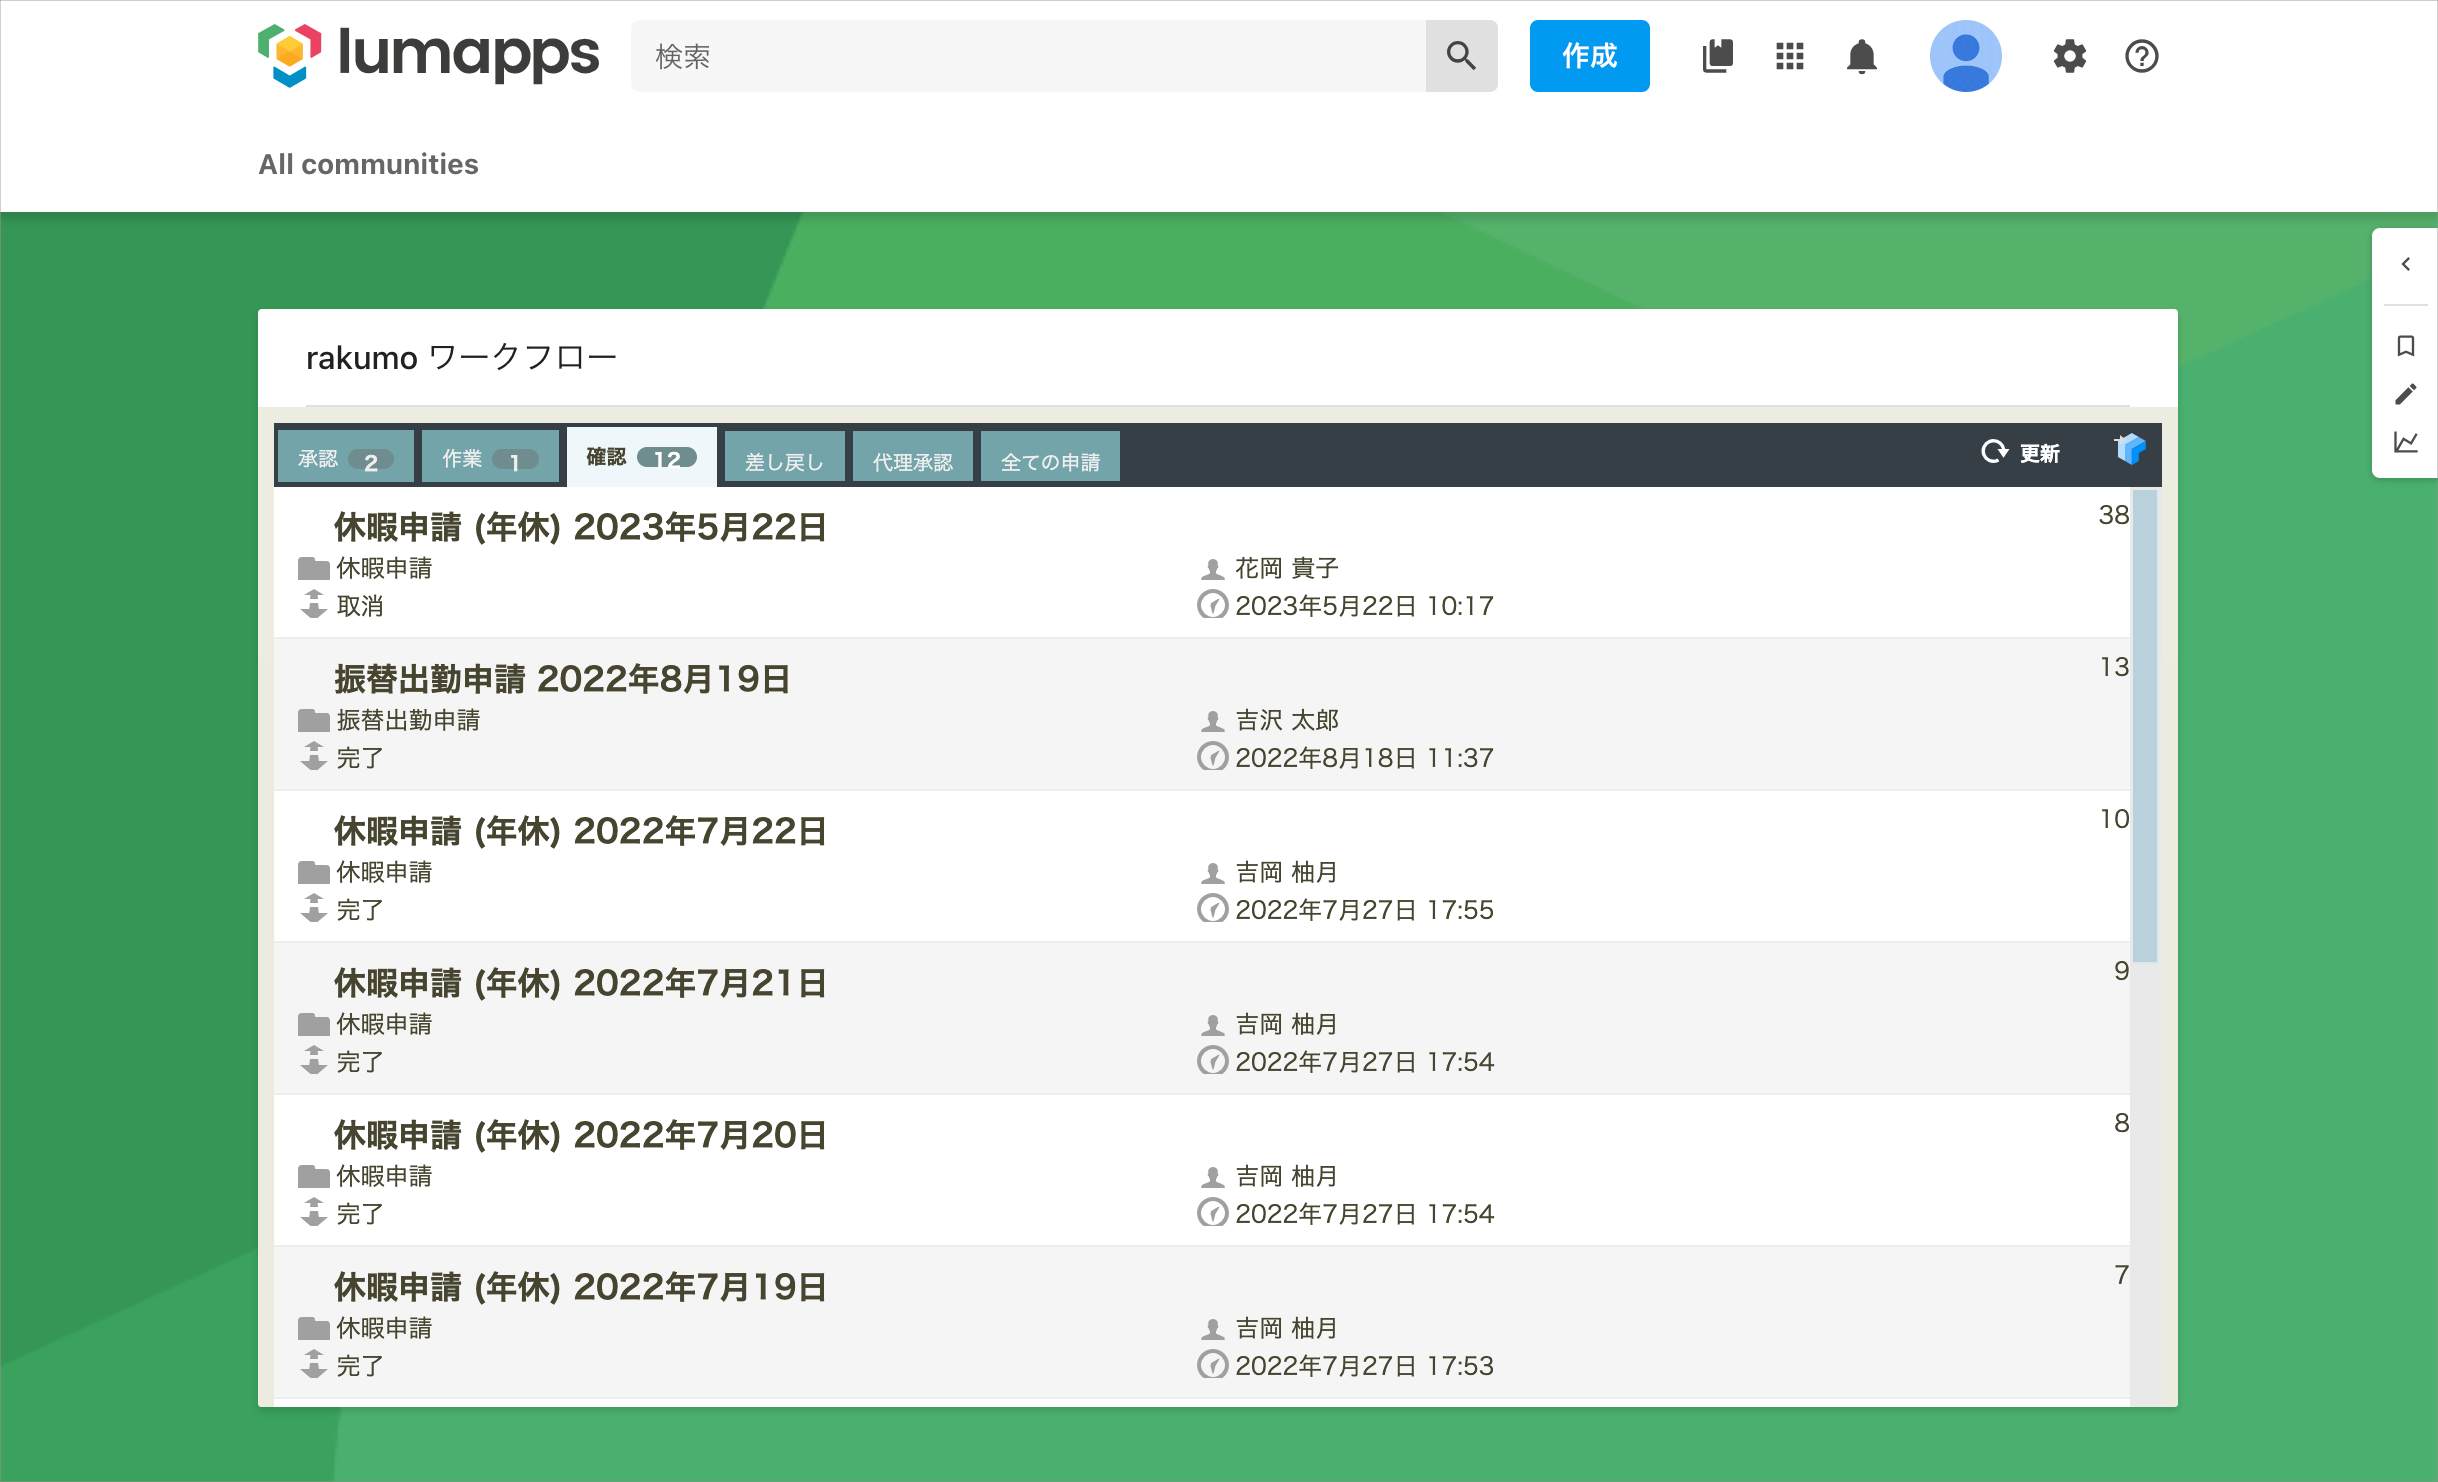Click the request number 10
The height and width of the screenshot is (1482, 2438).
tap(2113, 819)
